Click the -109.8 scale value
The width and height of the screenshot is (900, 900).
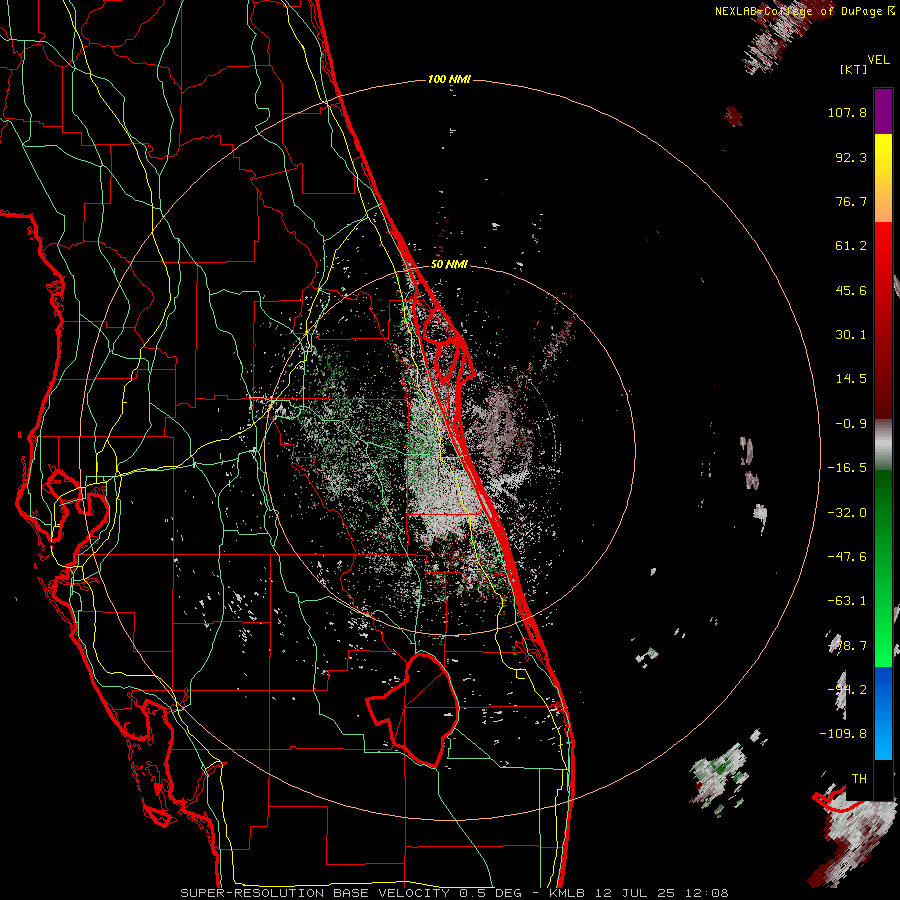(843, 734)
